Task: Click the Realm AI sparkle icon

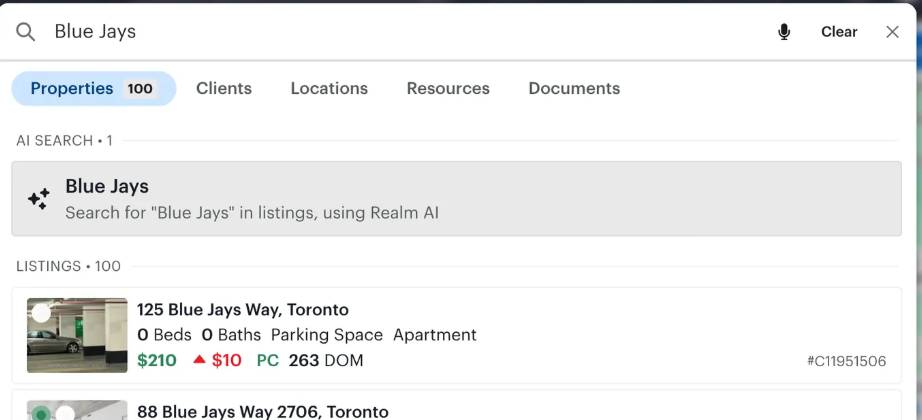Action: (39, 199)
